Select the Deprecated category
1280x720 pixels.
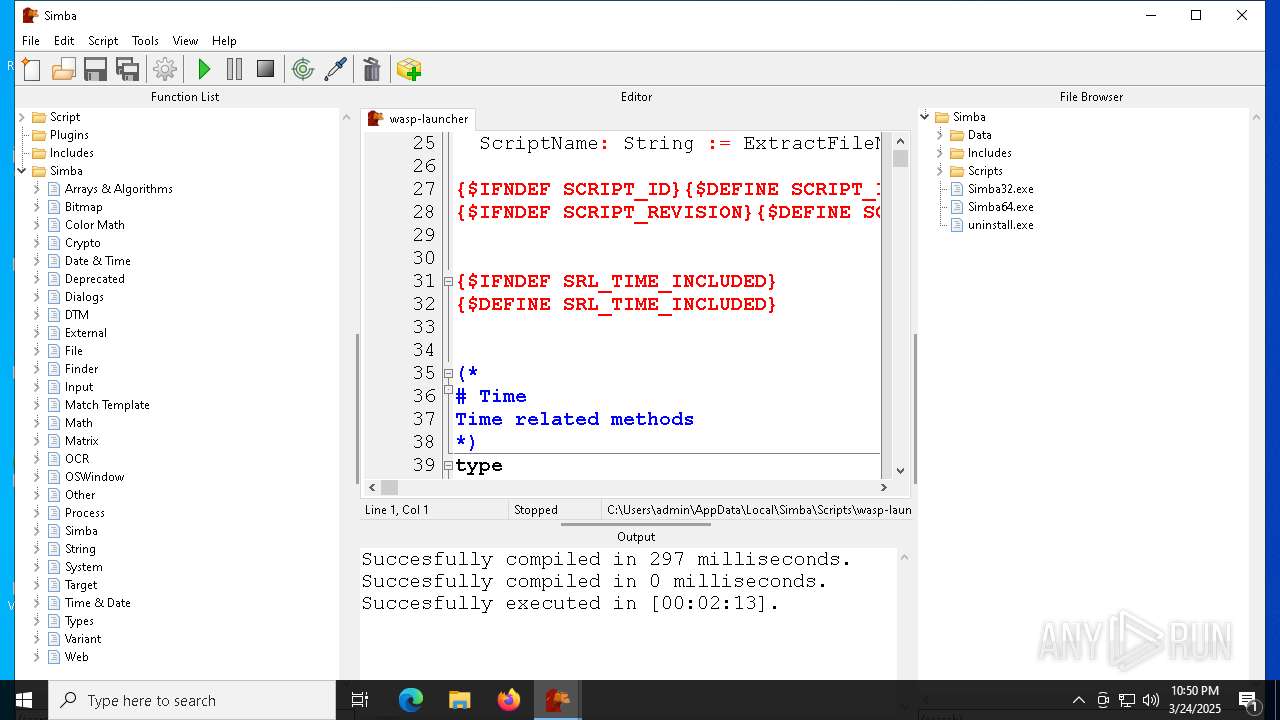pyautogui.click(x=95, y=279)
